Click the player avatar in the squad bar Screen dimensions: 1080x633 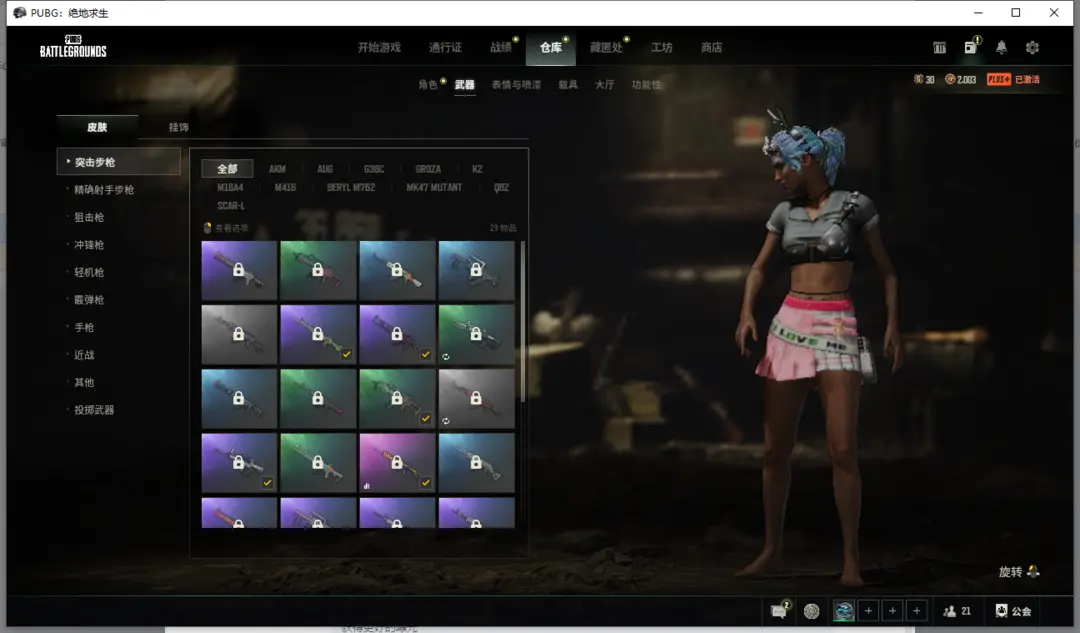click(x=844, y=611)
